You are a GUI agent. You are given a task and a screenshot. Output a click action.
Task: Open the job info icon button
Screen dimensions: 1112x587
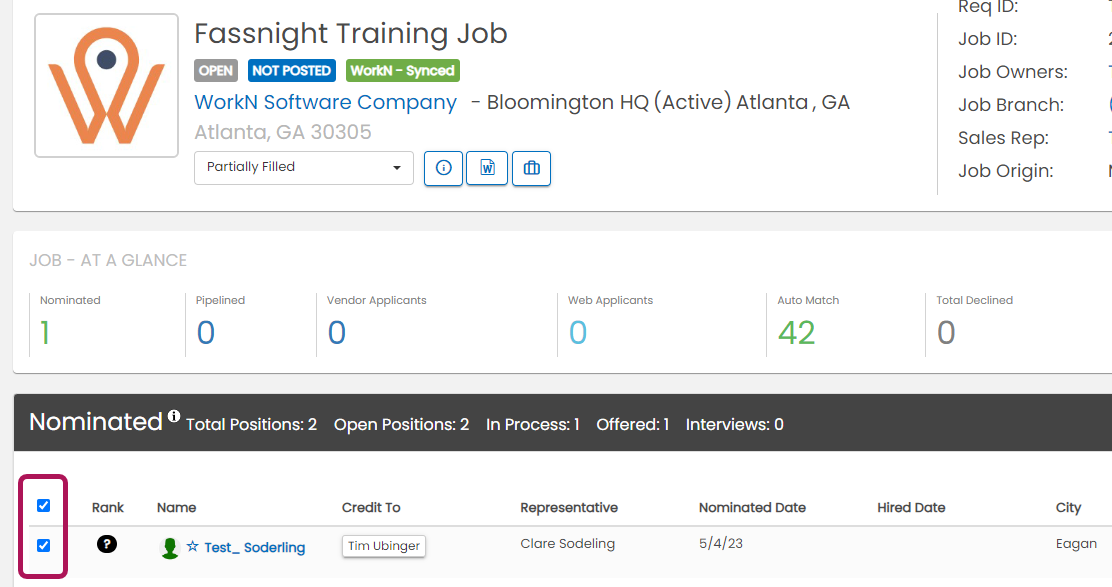coord(443,168)
